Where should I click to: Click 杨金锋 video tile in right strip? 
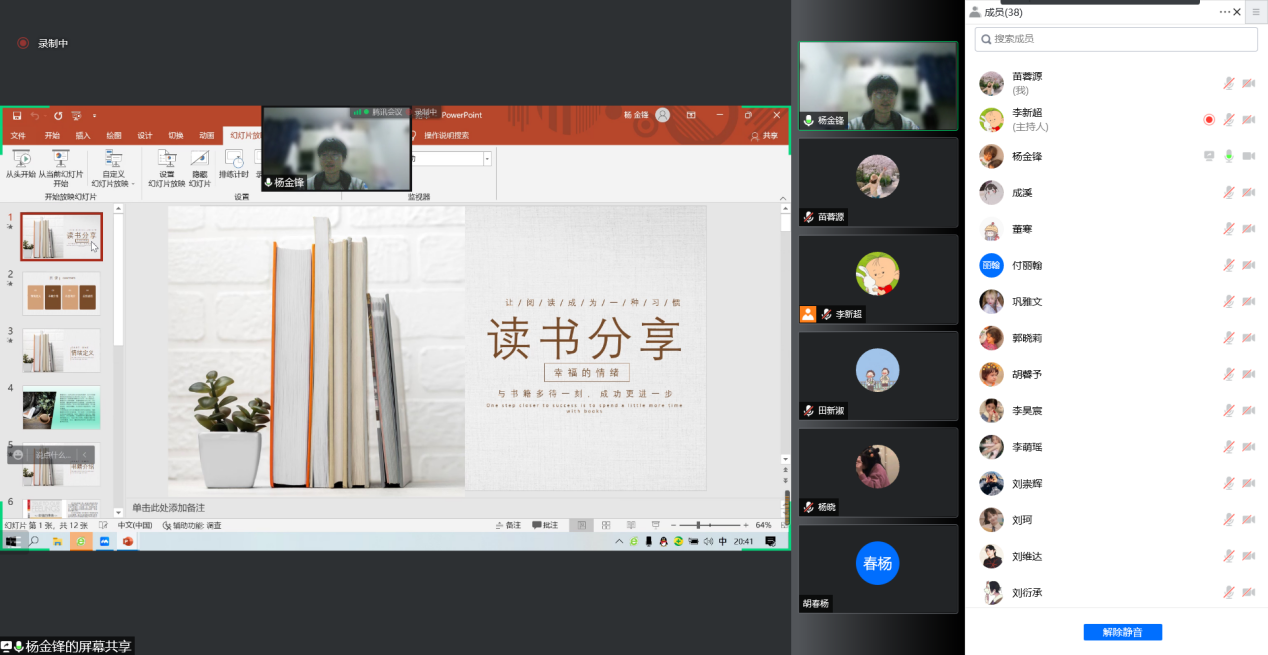878,86
